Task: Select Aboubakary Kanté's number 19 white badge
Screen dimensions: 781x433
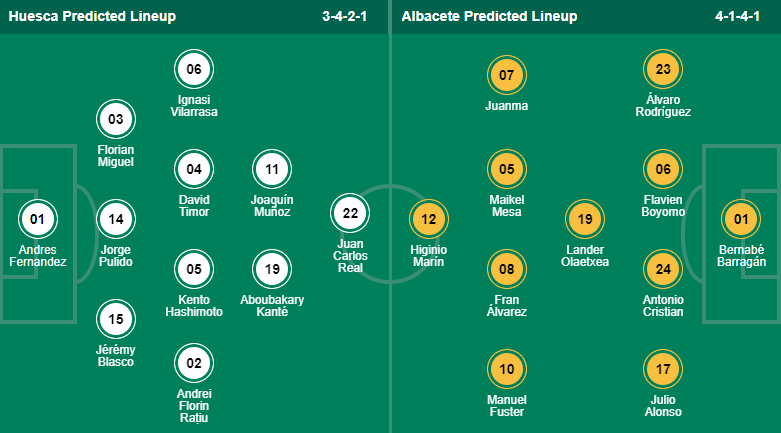Action: tap(272, 268)
